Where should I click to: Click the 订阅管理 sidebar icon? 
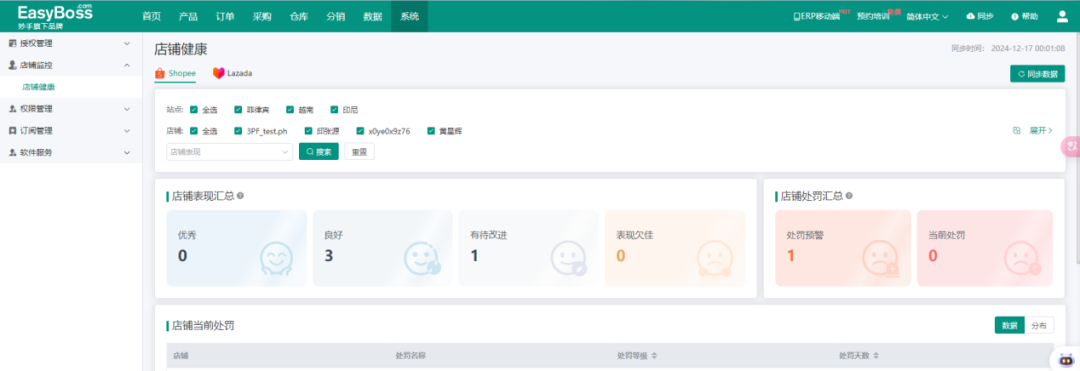click(12, 131)
